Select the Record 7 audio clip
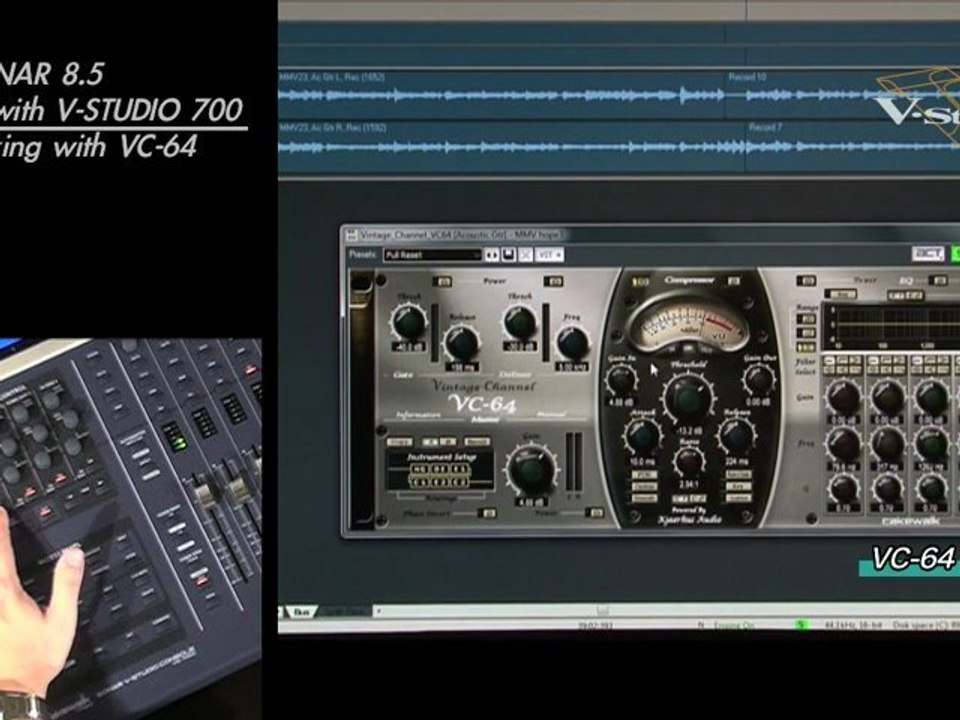Image resolution: width=960 pixels, height=720 pixels. (852, 146)
